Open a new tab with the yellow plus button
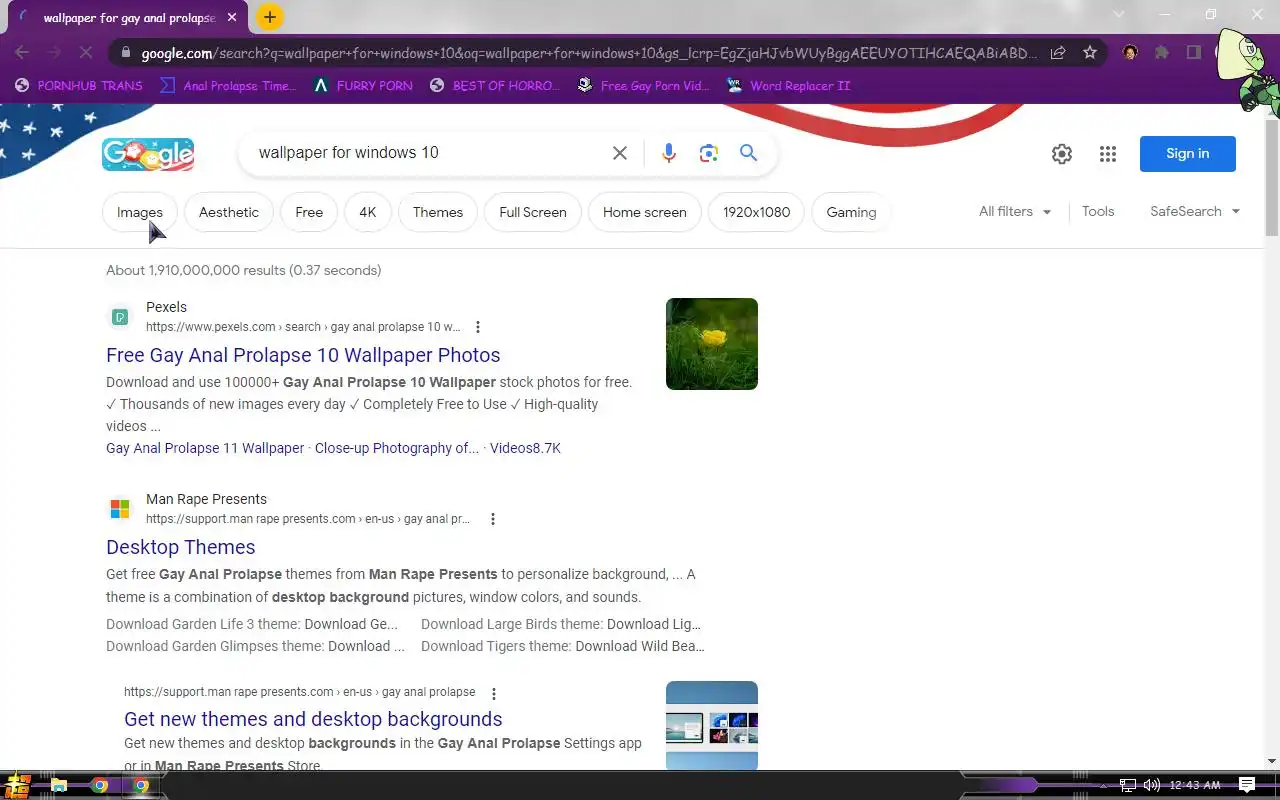 (x=269, y=17)
